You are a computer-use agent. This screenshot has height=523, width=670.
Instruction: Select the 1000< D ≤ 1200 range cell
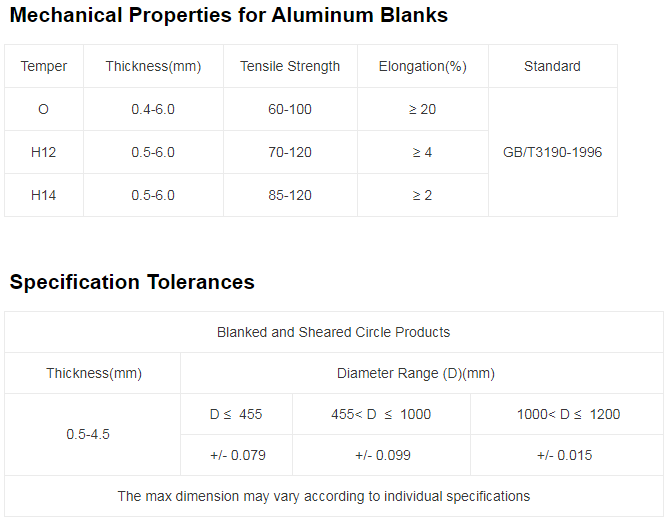pyautogui.click(x=568, y=414)
